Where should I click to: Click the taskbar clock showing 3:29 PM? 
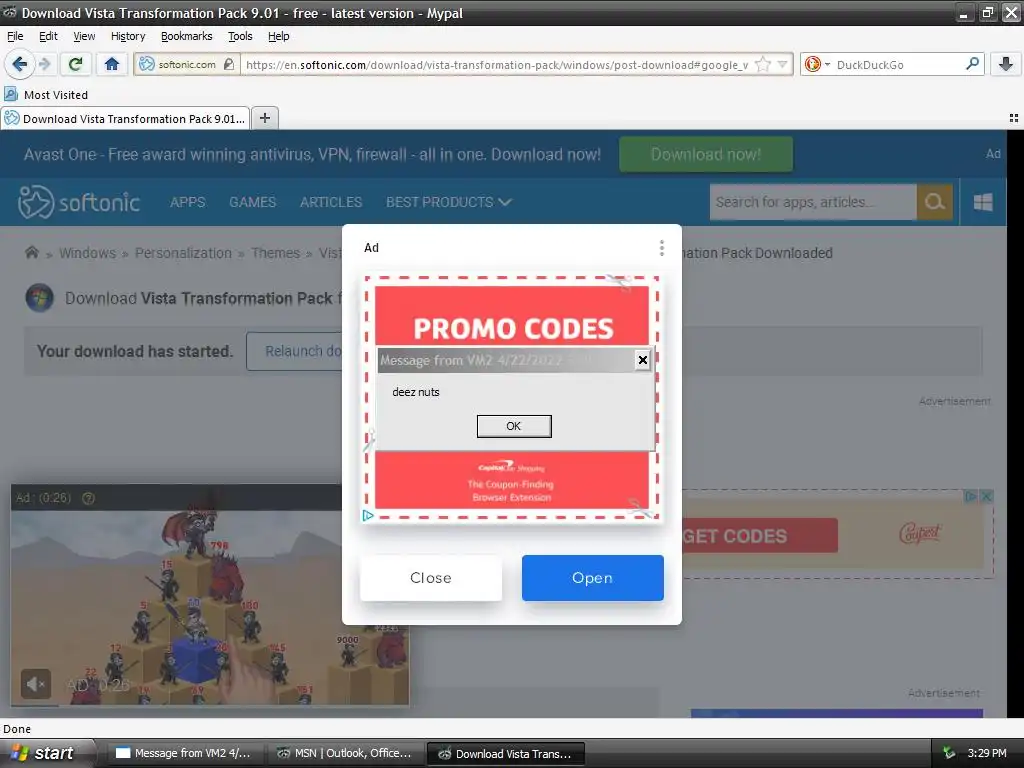[987, 753]
